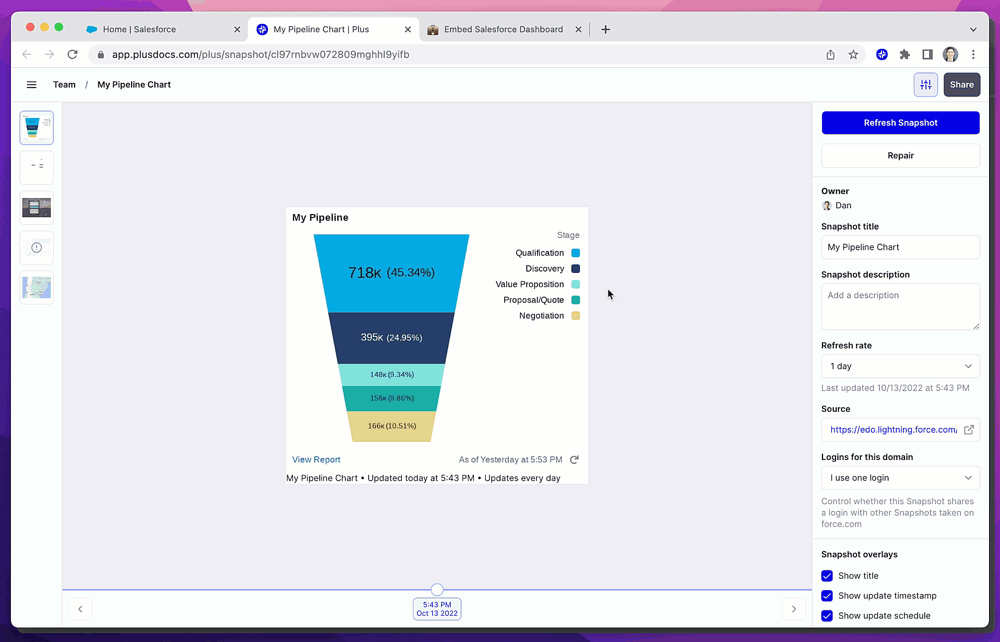Image resolution: width=1000 pixels, height=642 pixels.
Task: Open a new browser tab
Action: (x=605, y=29)
